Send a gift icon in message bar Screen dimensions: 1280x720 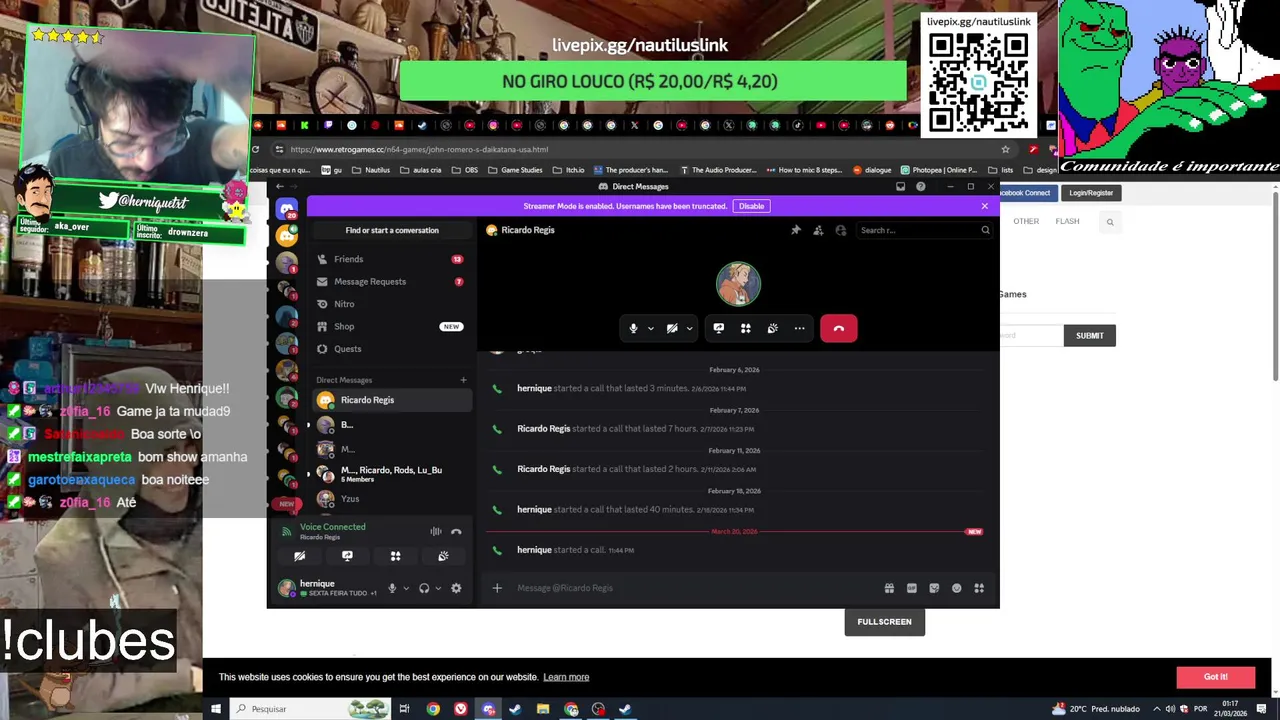pos(889,588)
